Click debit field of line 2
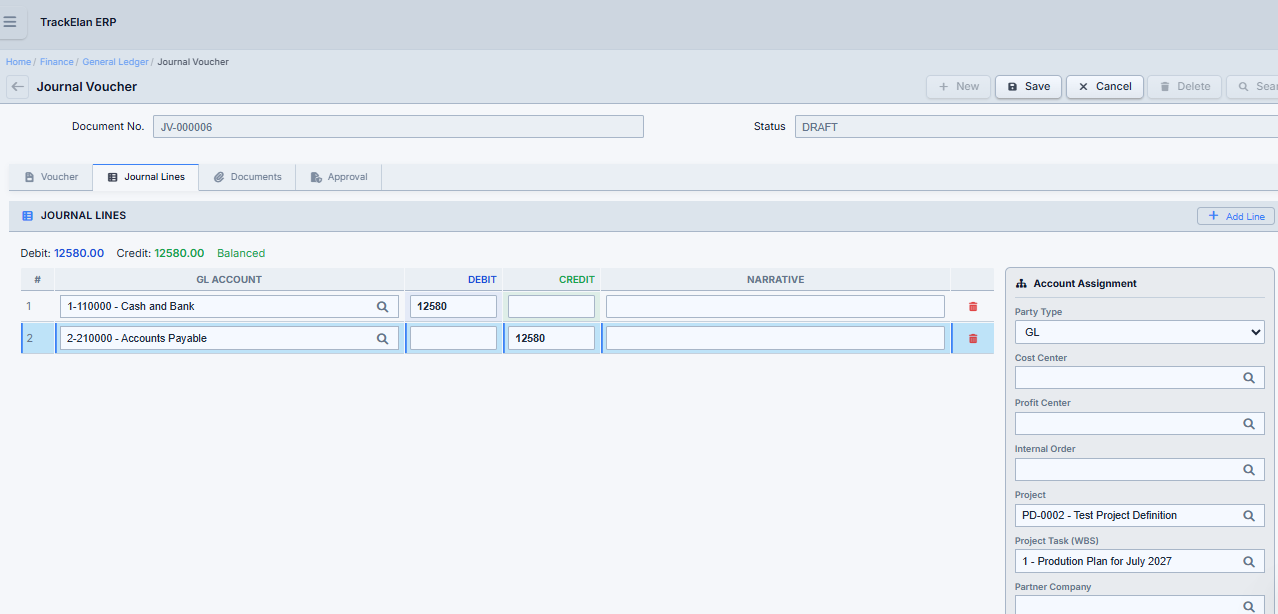The image size is (1278, 614). [453, 339]
